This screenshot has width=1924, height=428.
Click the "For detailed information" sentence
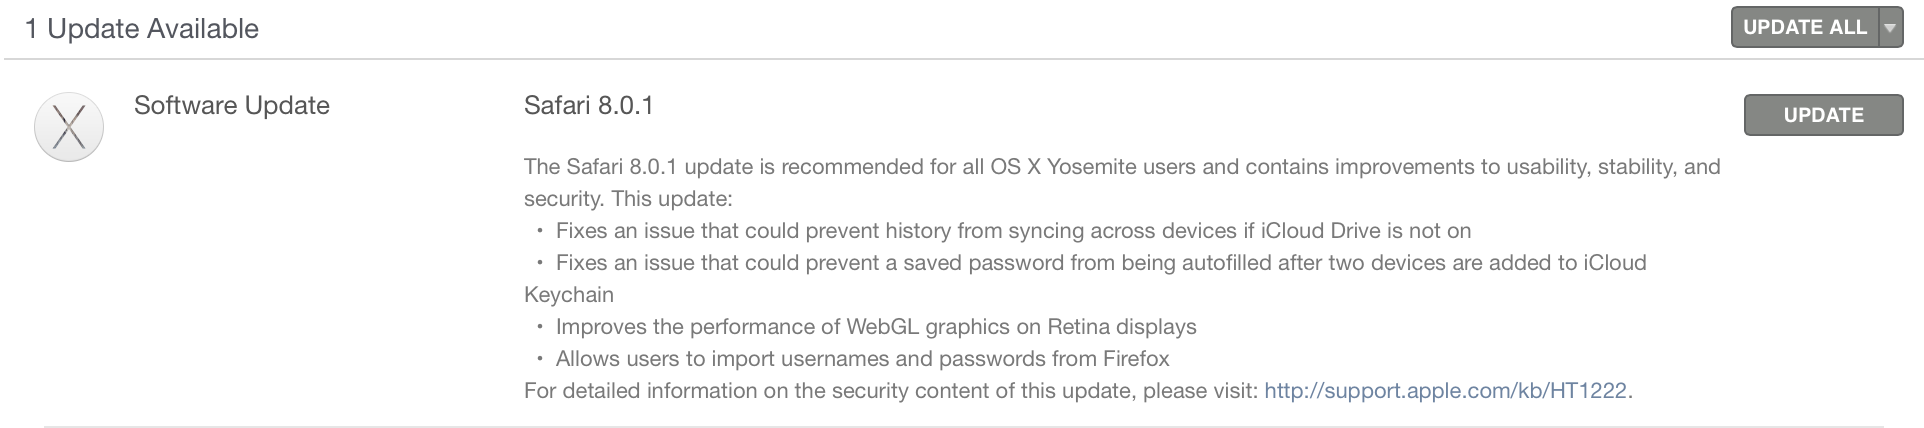(890, 390)
